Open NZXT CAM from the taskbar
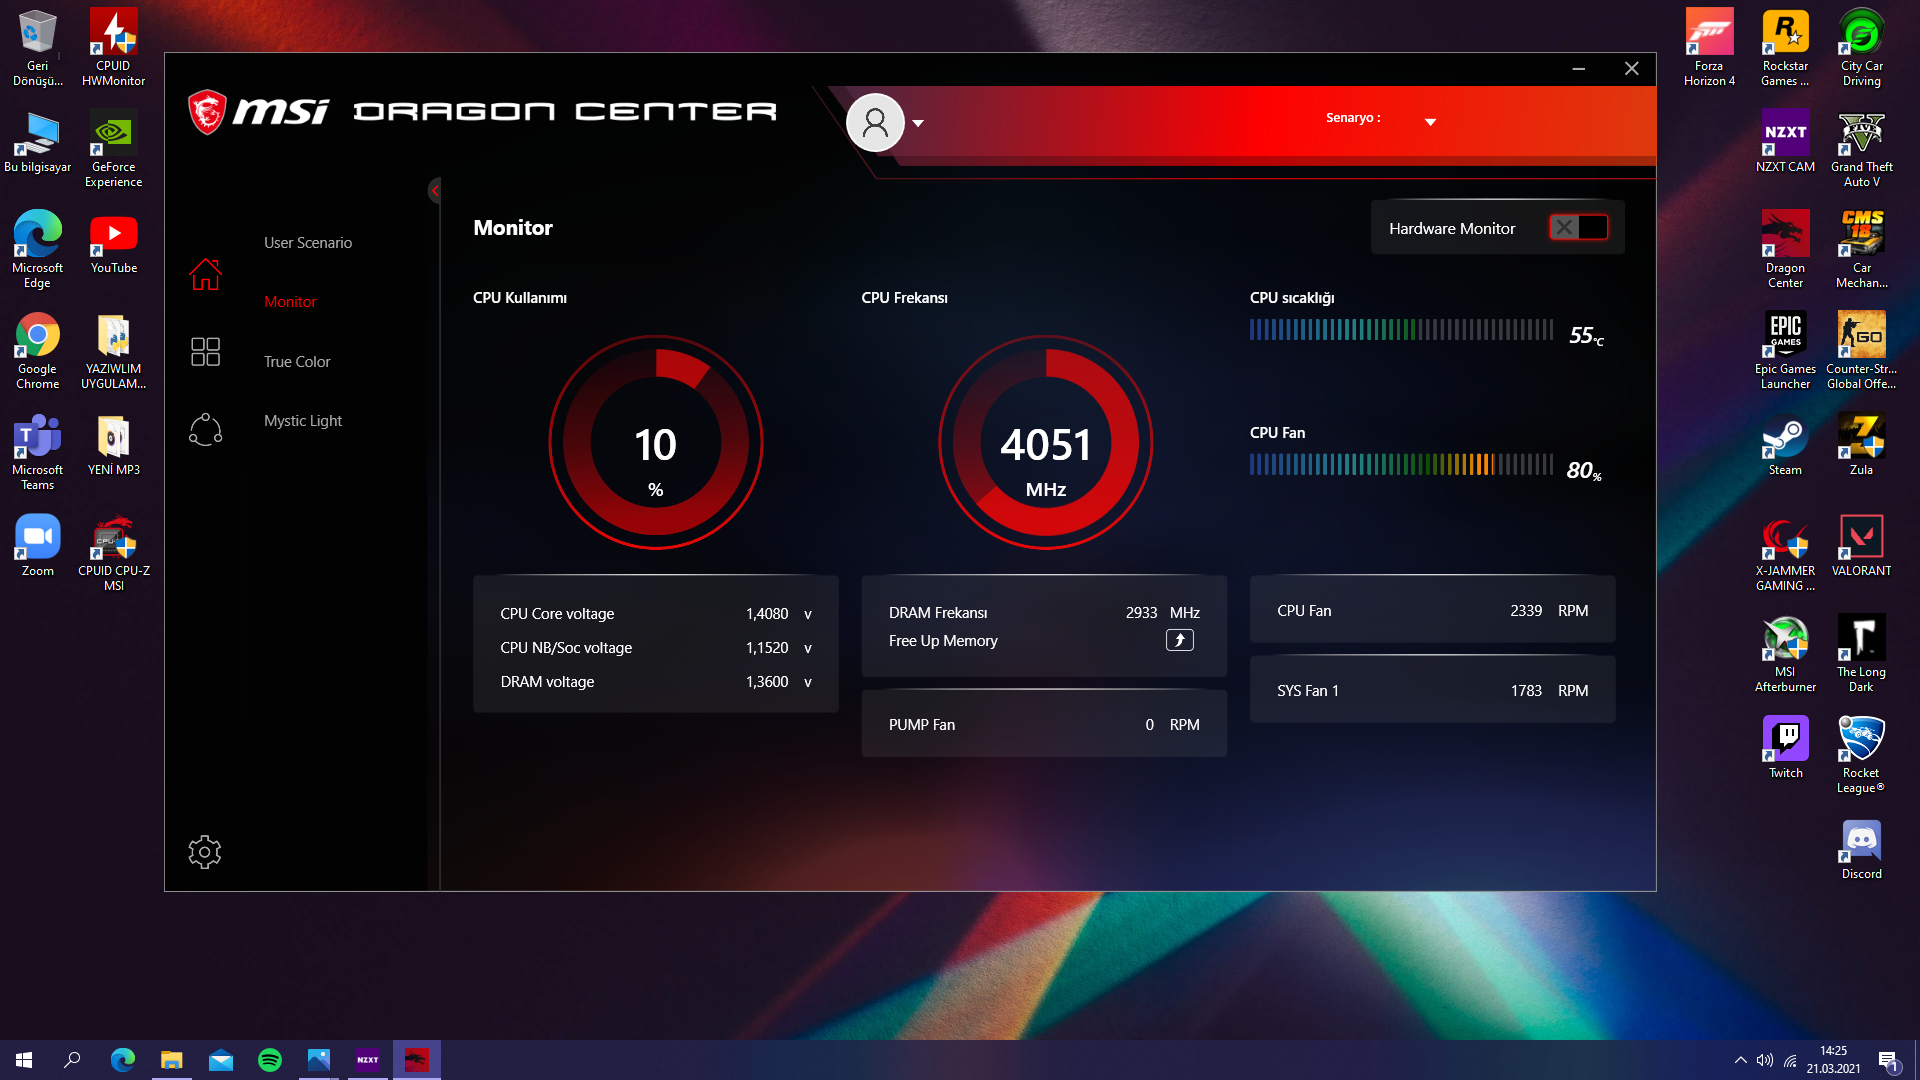 click(367, 1060)
